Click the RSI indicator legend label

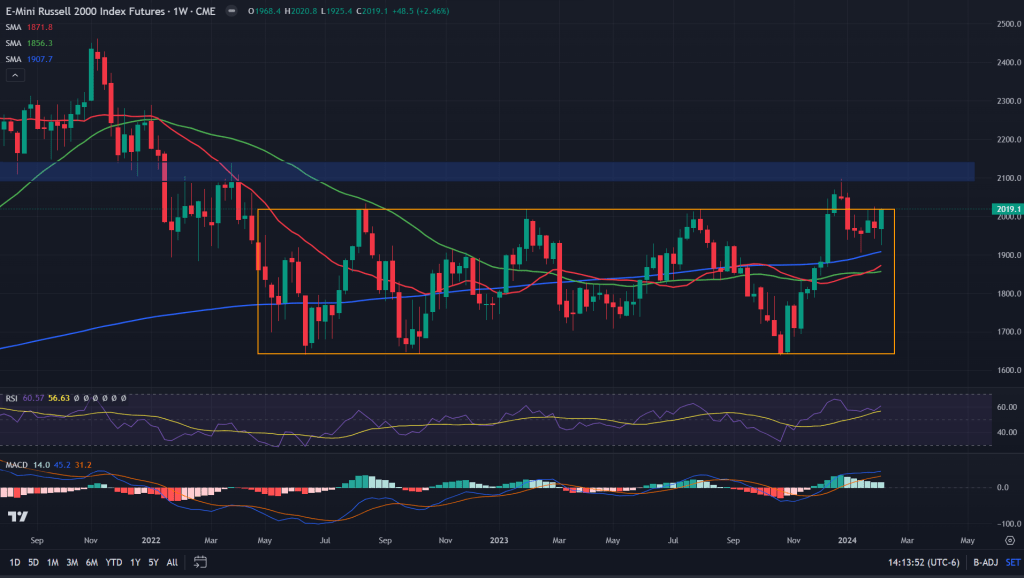tap(10, 397)
